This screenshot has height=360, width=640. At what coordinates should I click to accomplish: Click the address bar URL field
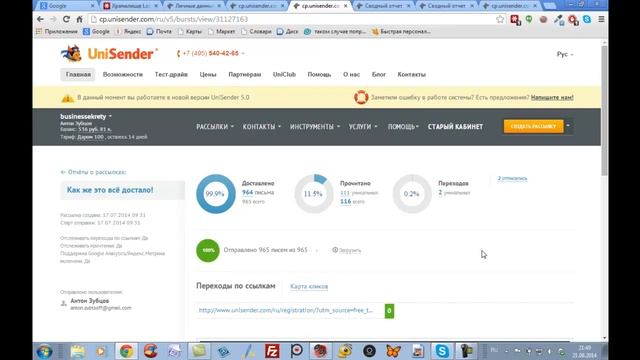tap(294, 19)
